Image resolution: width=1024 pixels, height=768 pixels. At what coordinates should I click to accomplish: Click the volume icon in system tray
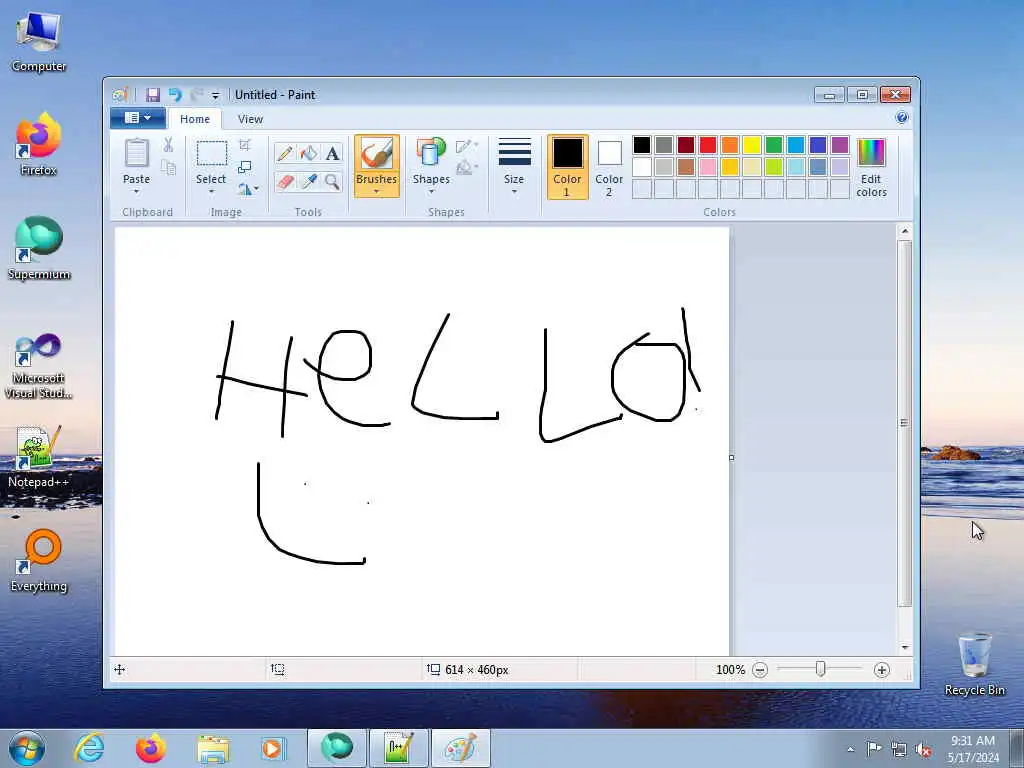[x=923, y=749]
